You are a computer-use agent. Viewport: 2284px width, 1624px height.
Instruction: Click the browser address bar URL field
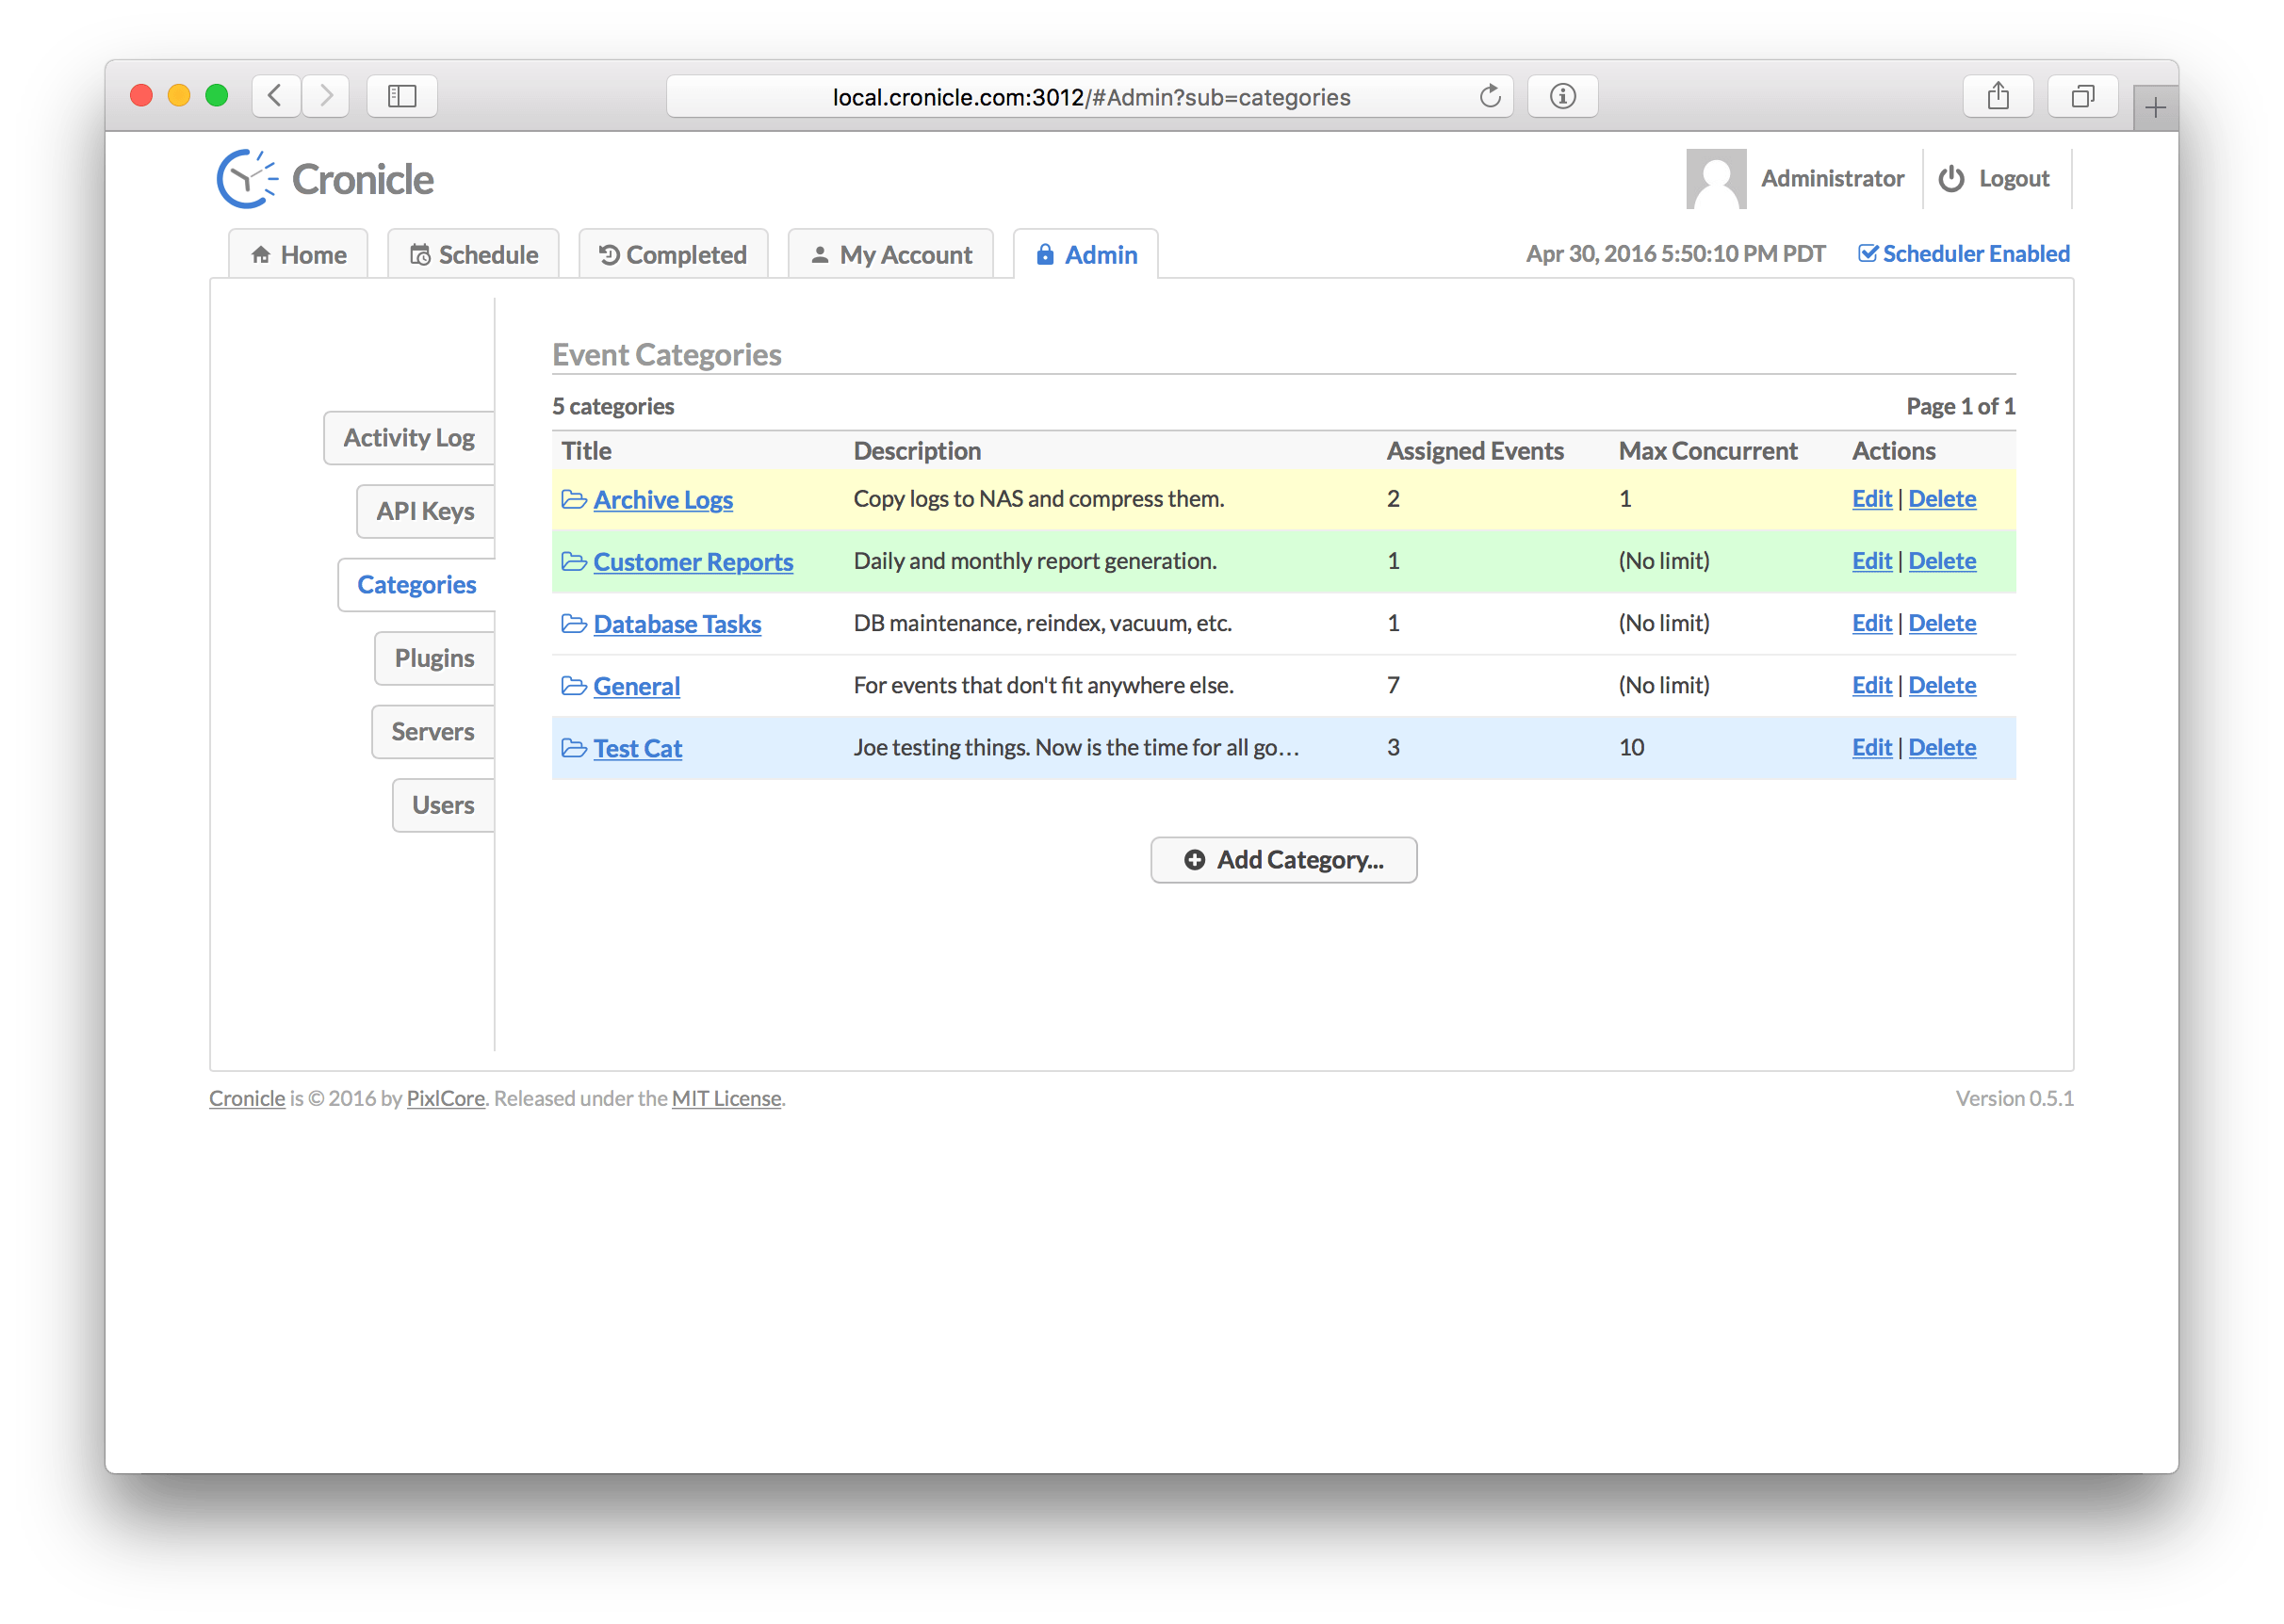click(1090, 97)
